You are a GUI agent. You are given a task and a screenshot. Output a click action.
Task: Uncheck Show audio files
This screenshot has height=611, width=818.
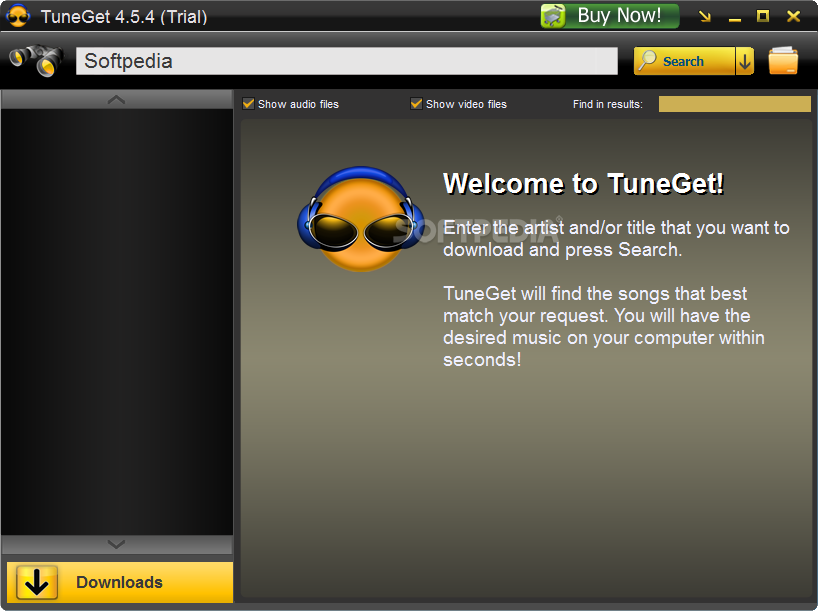[248, 104]
